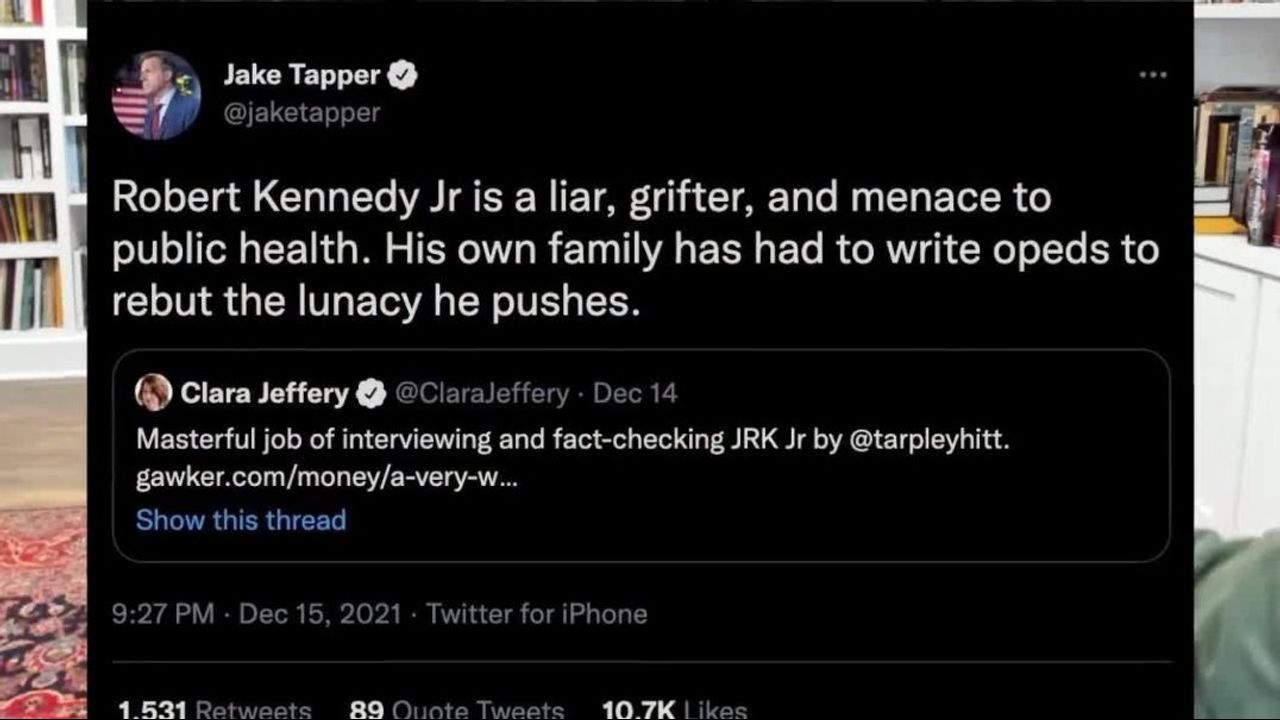Viewport: 1280px width, 720px height.
Task: Open the Dec 14 quoted tweet date
Action: click(635, 393)
